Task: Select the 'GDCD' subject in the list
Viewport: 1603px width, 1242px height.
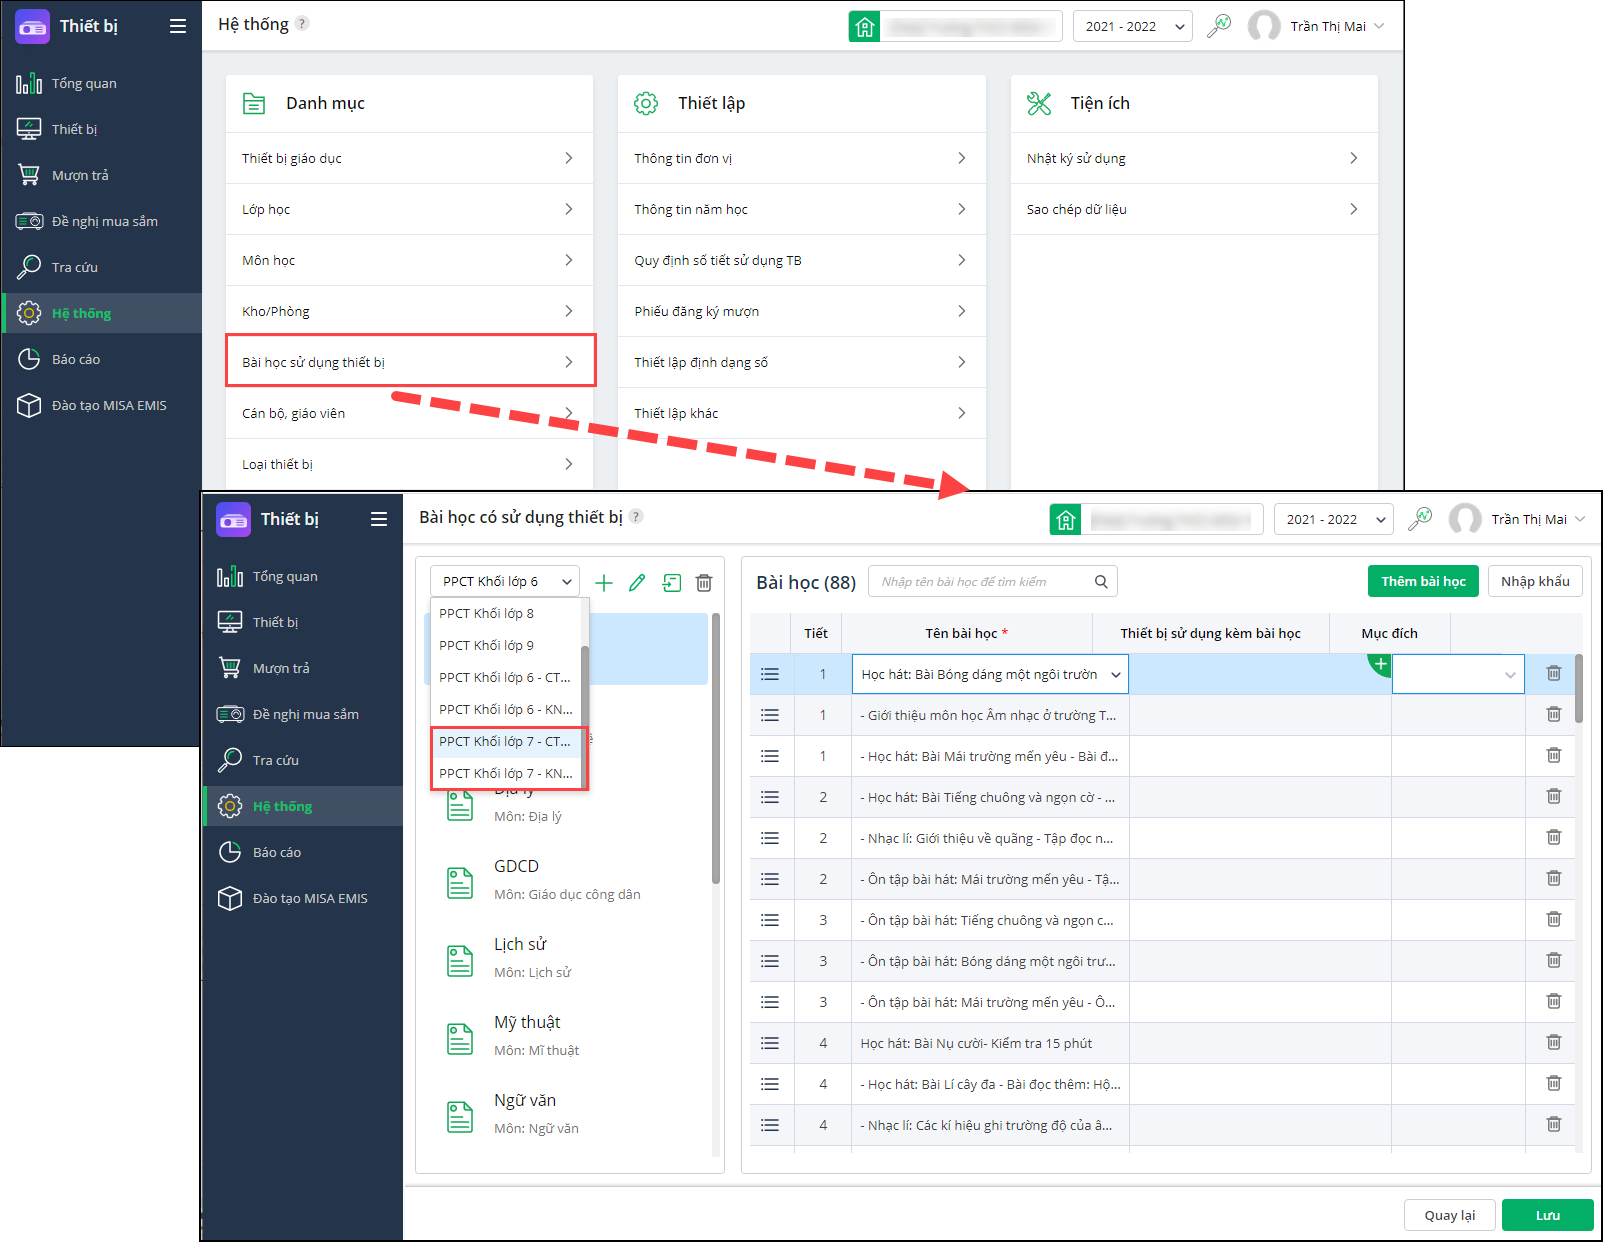Action: click(x=566, y=879)
